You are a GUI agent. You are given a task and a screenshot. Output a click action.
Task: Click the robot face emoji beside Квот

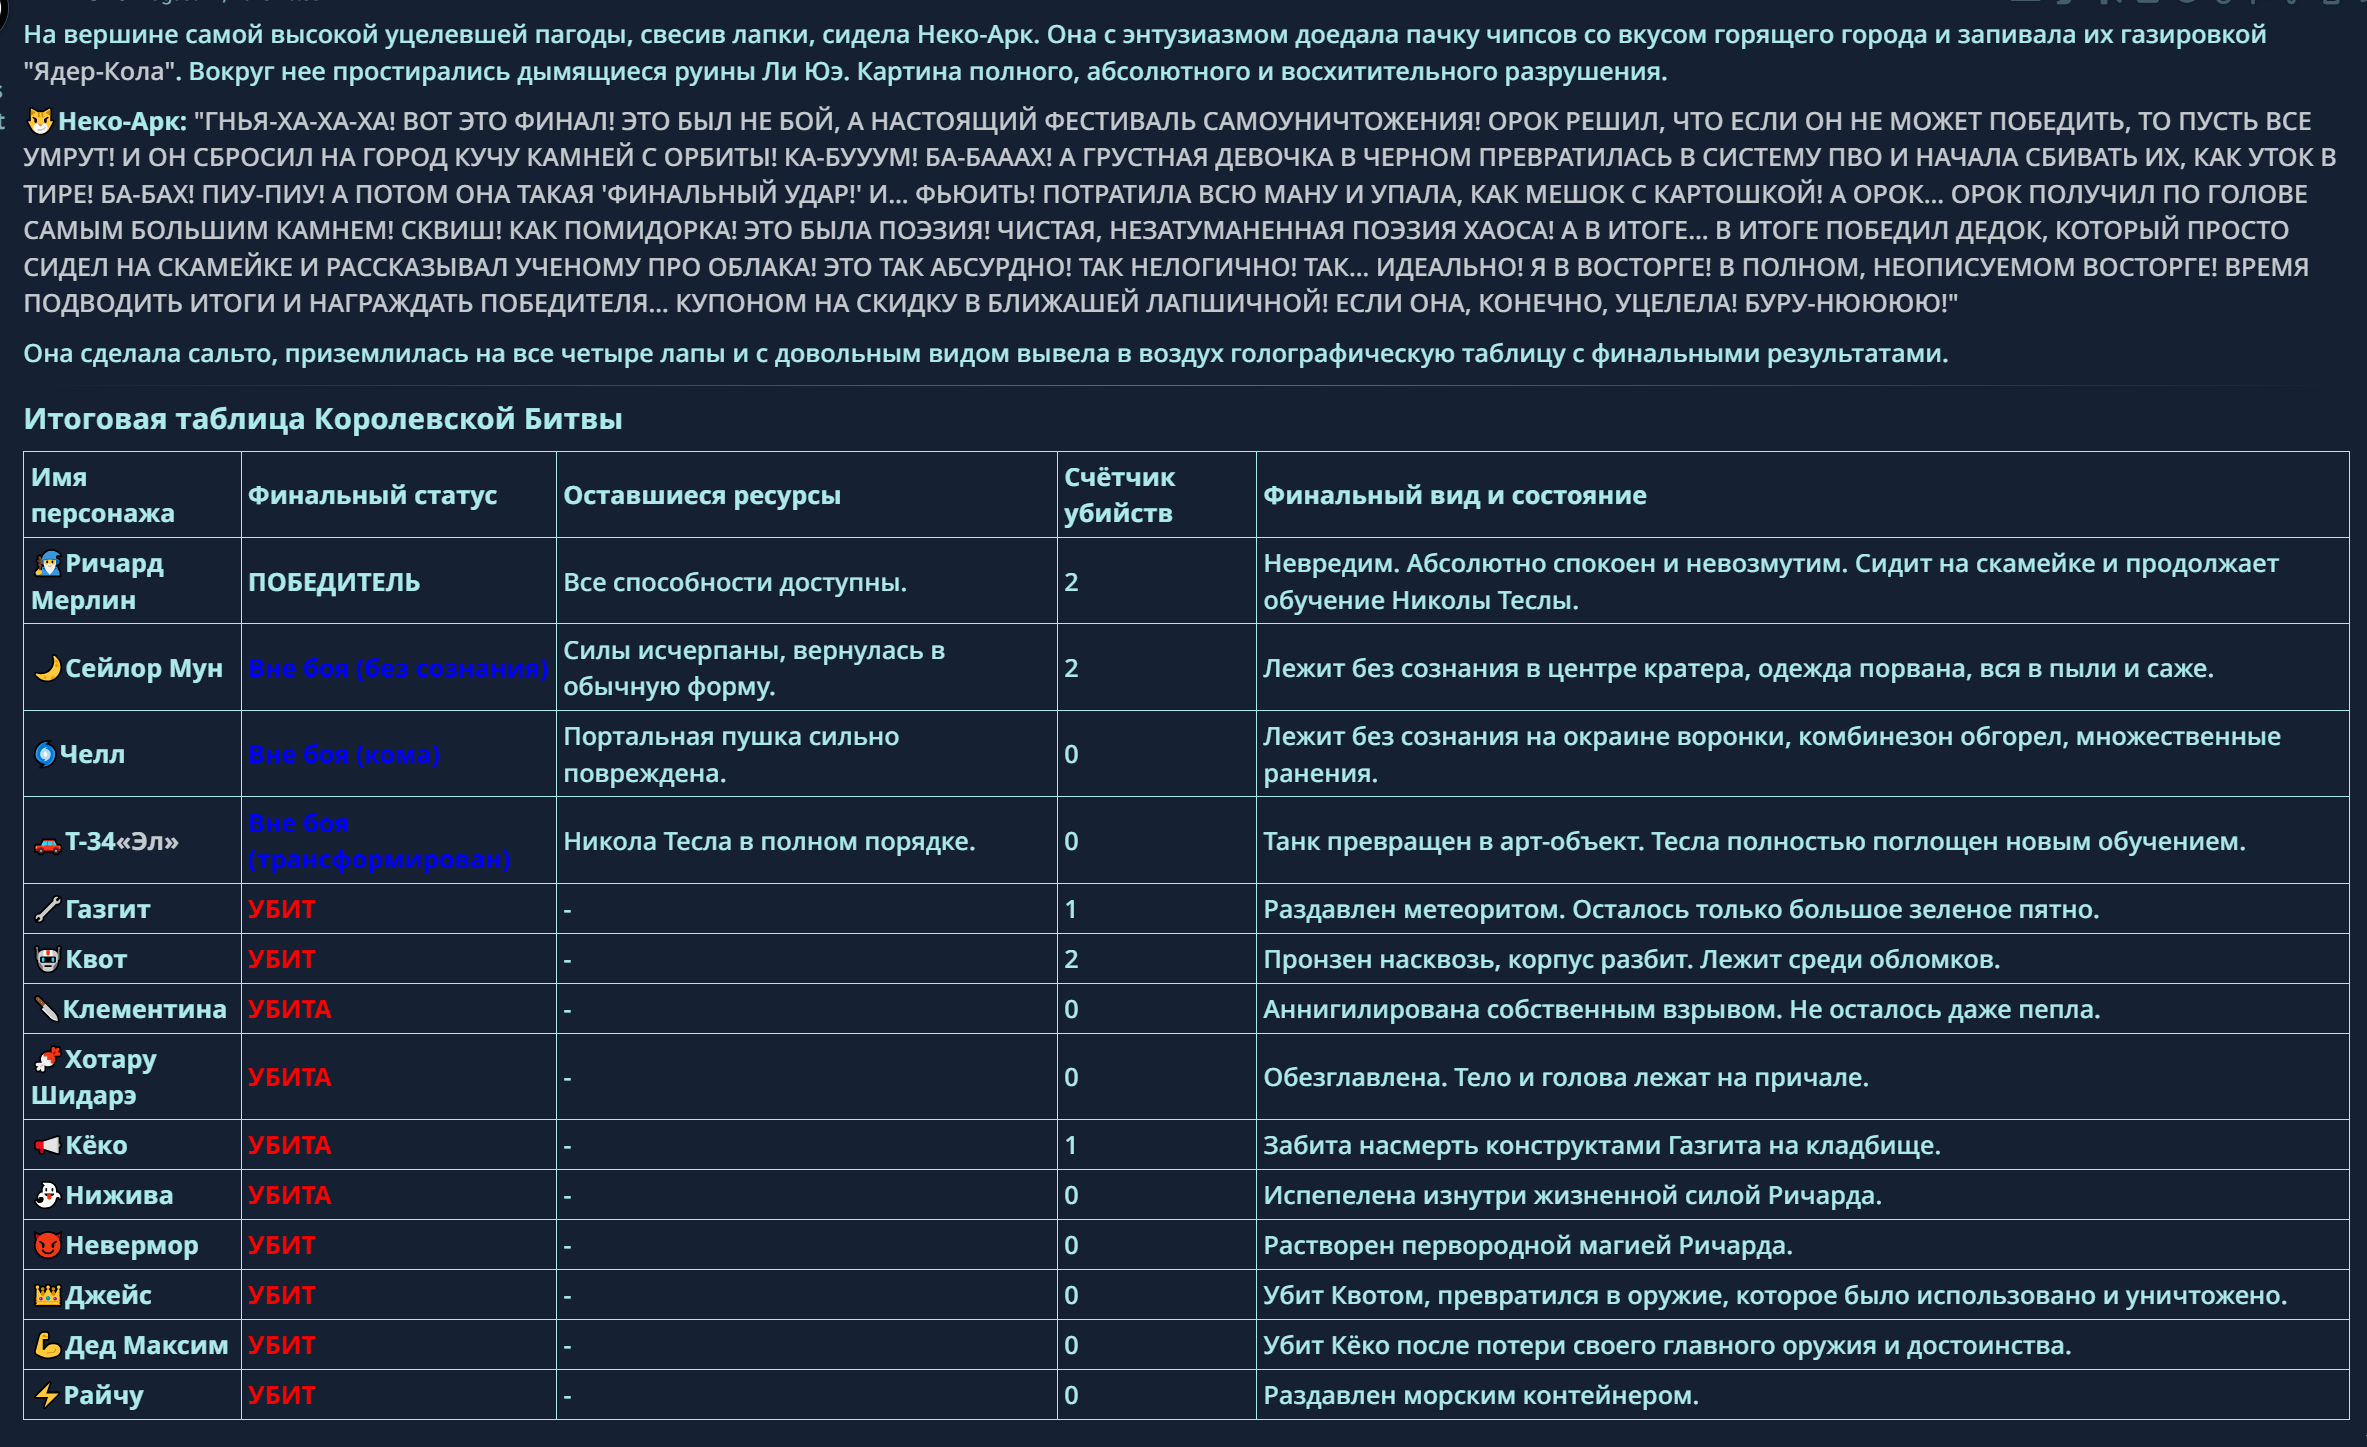pyautogui.click(x=47, y=960)
